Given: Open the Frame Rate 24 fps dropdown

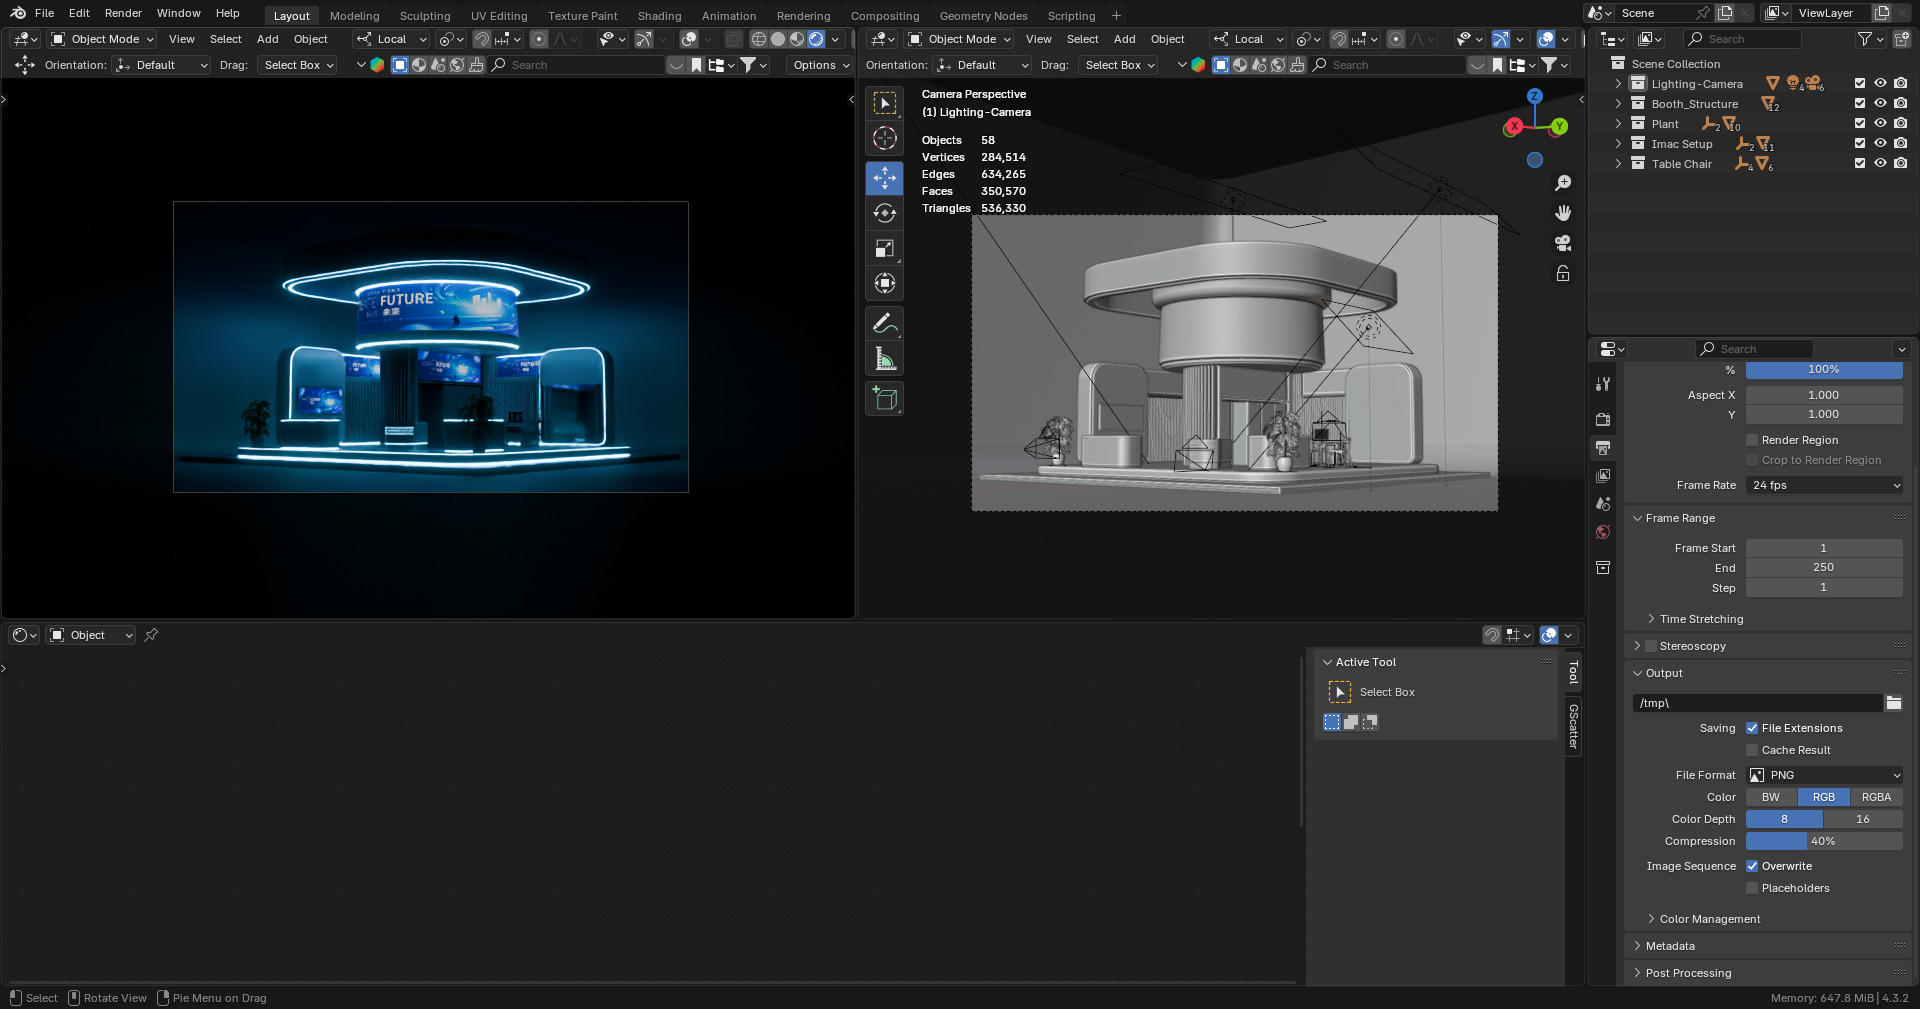Looking at the screenshot, I should 1825,485.
